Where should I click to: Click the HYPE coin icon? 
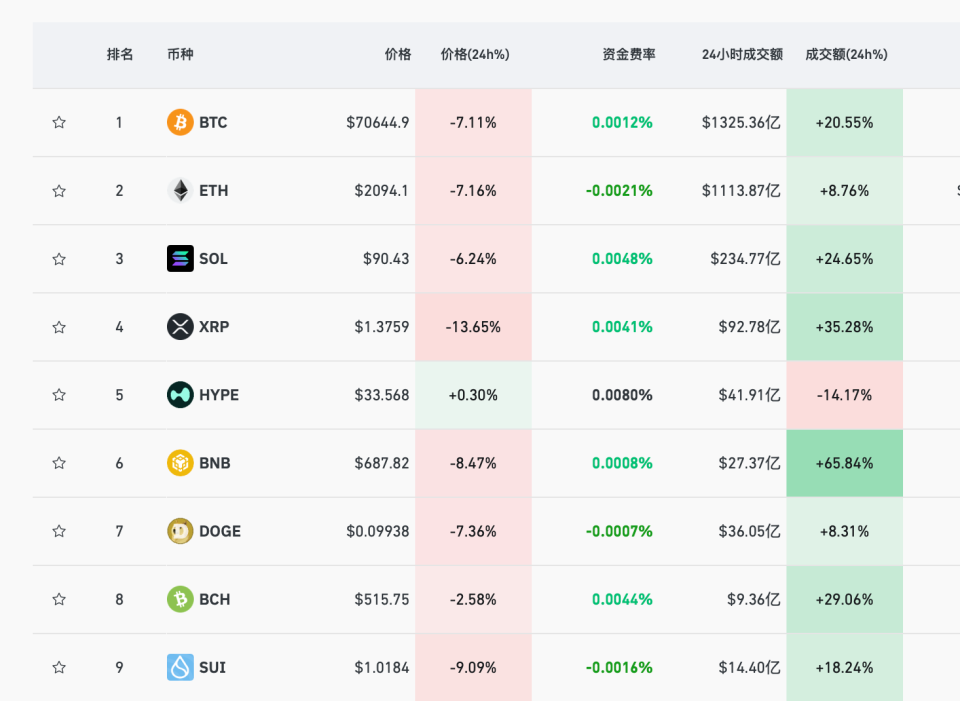180,395
